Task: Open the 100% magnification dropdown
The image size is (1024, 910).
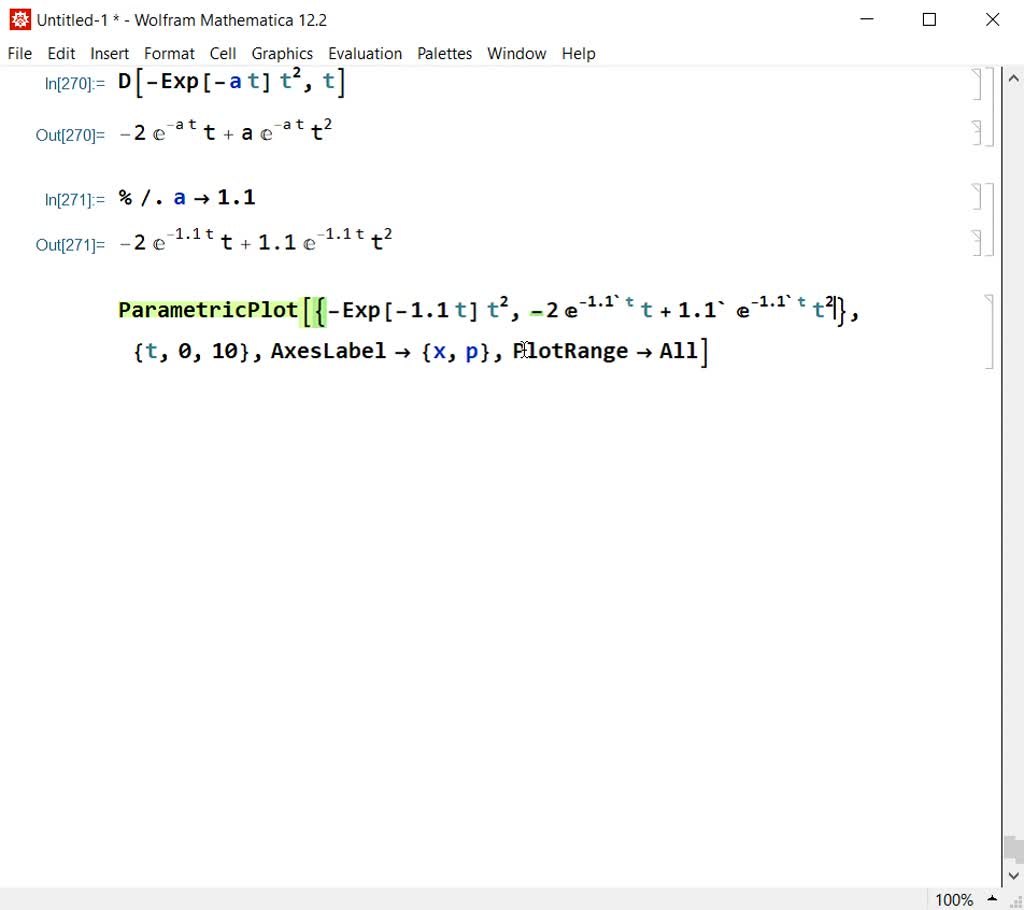Action: 962,899
